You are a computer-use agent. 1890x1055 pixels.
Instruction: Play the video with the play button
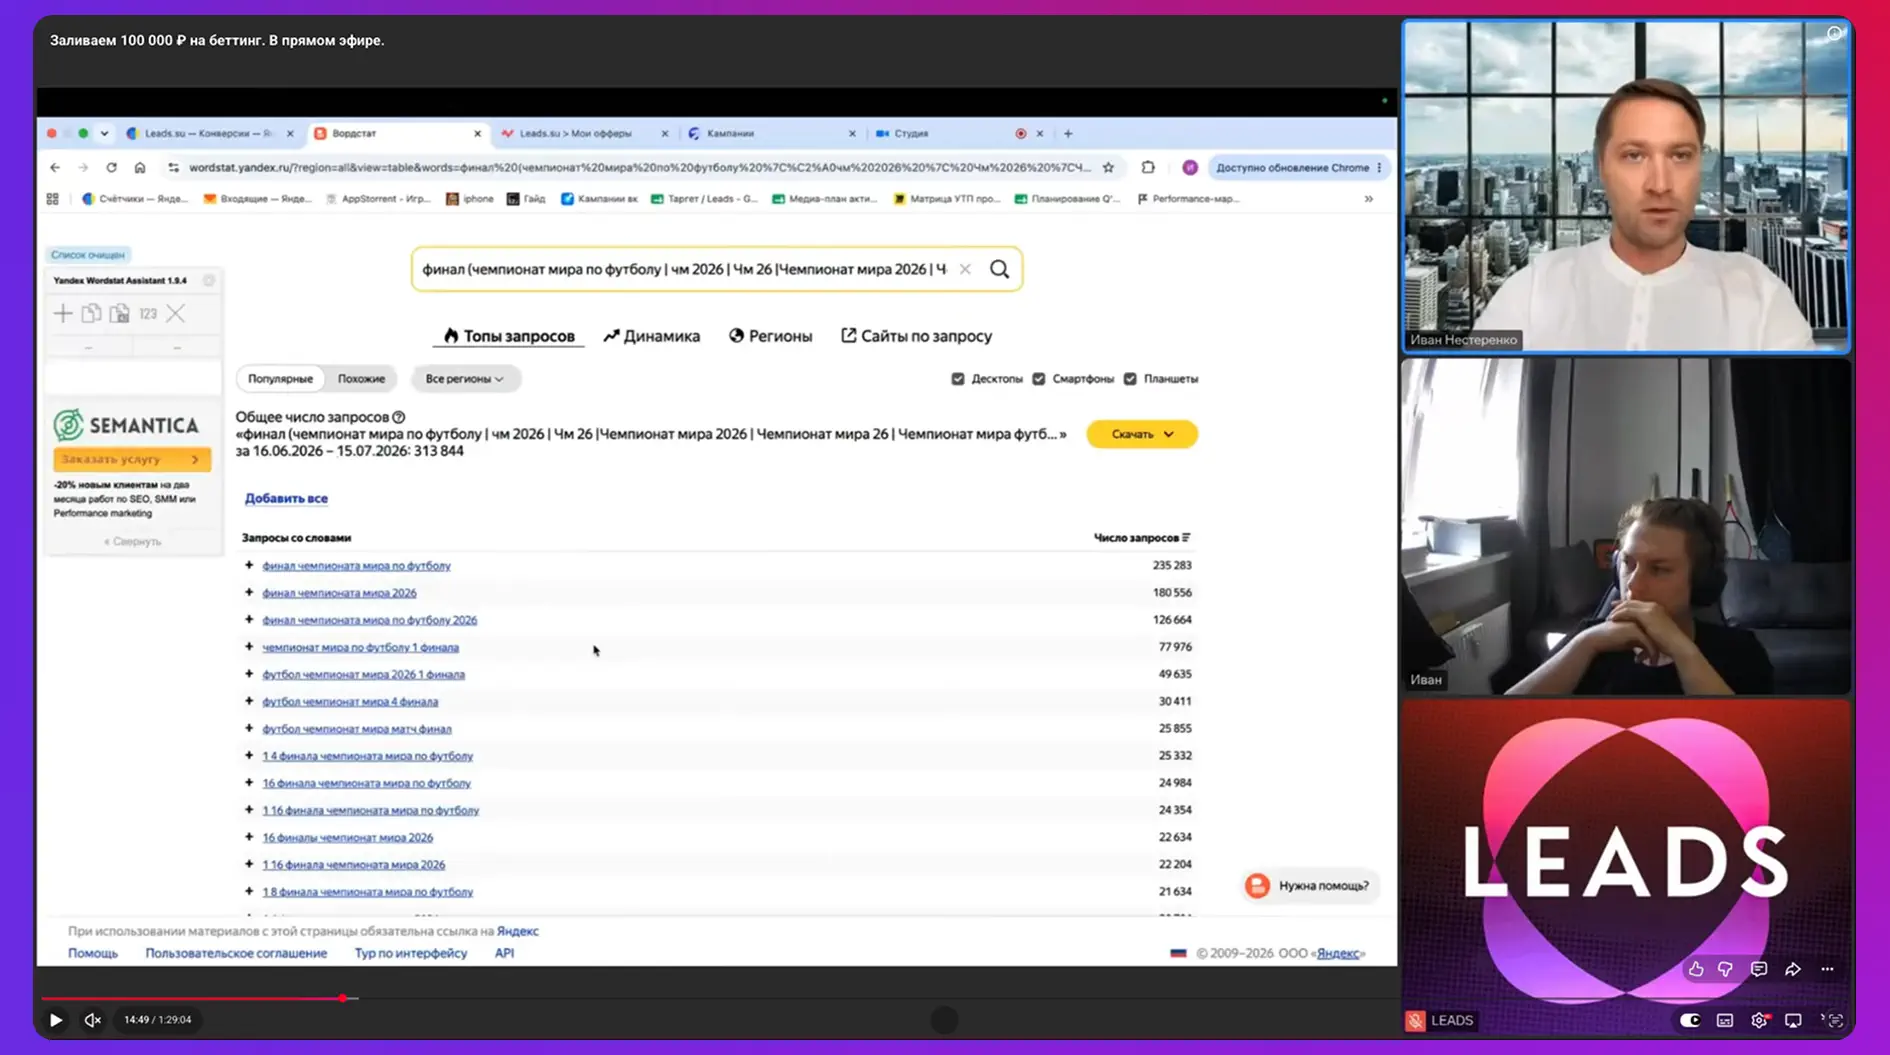56,1020
